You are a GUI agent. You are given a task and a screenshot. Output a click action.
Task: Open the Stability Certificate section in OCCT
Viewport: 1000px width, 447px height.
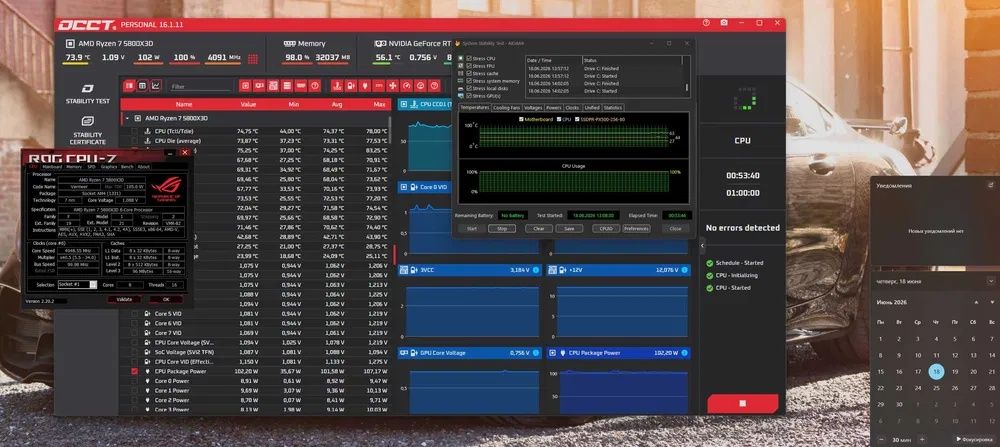(x=87, y=131)
